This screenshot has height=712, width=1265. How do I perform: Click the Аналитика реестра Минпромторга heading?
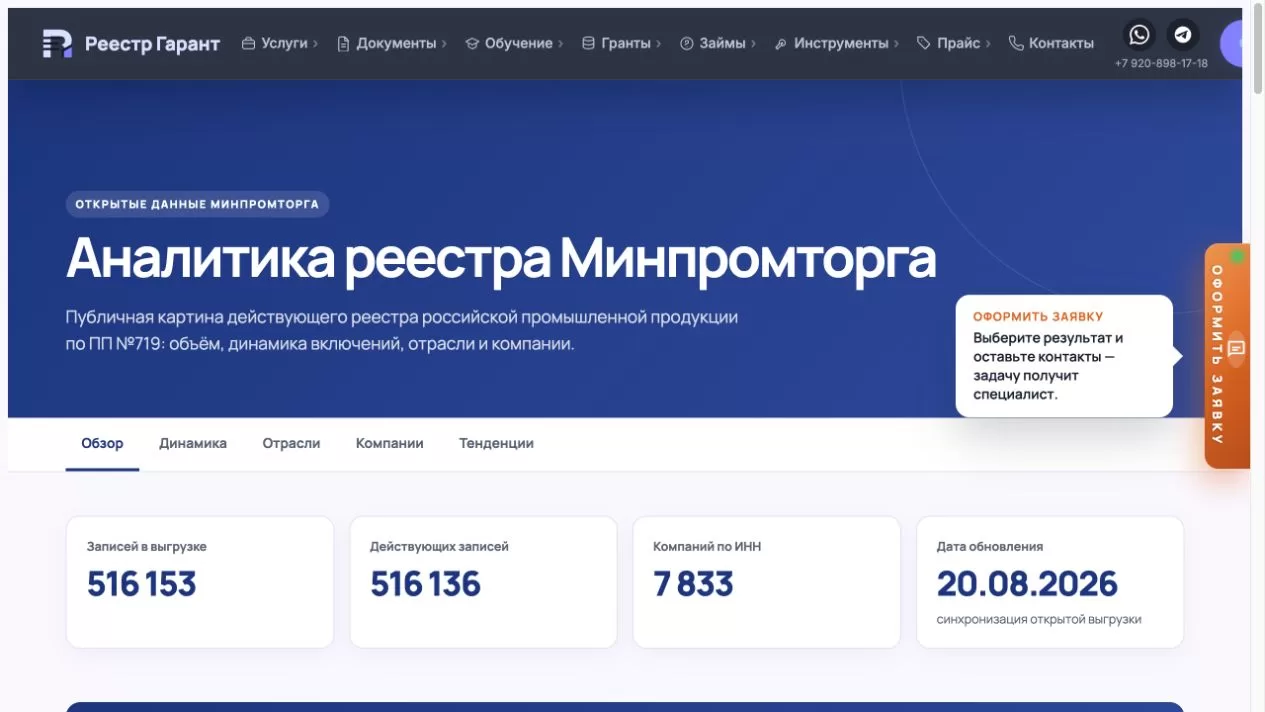coord(501,258)
